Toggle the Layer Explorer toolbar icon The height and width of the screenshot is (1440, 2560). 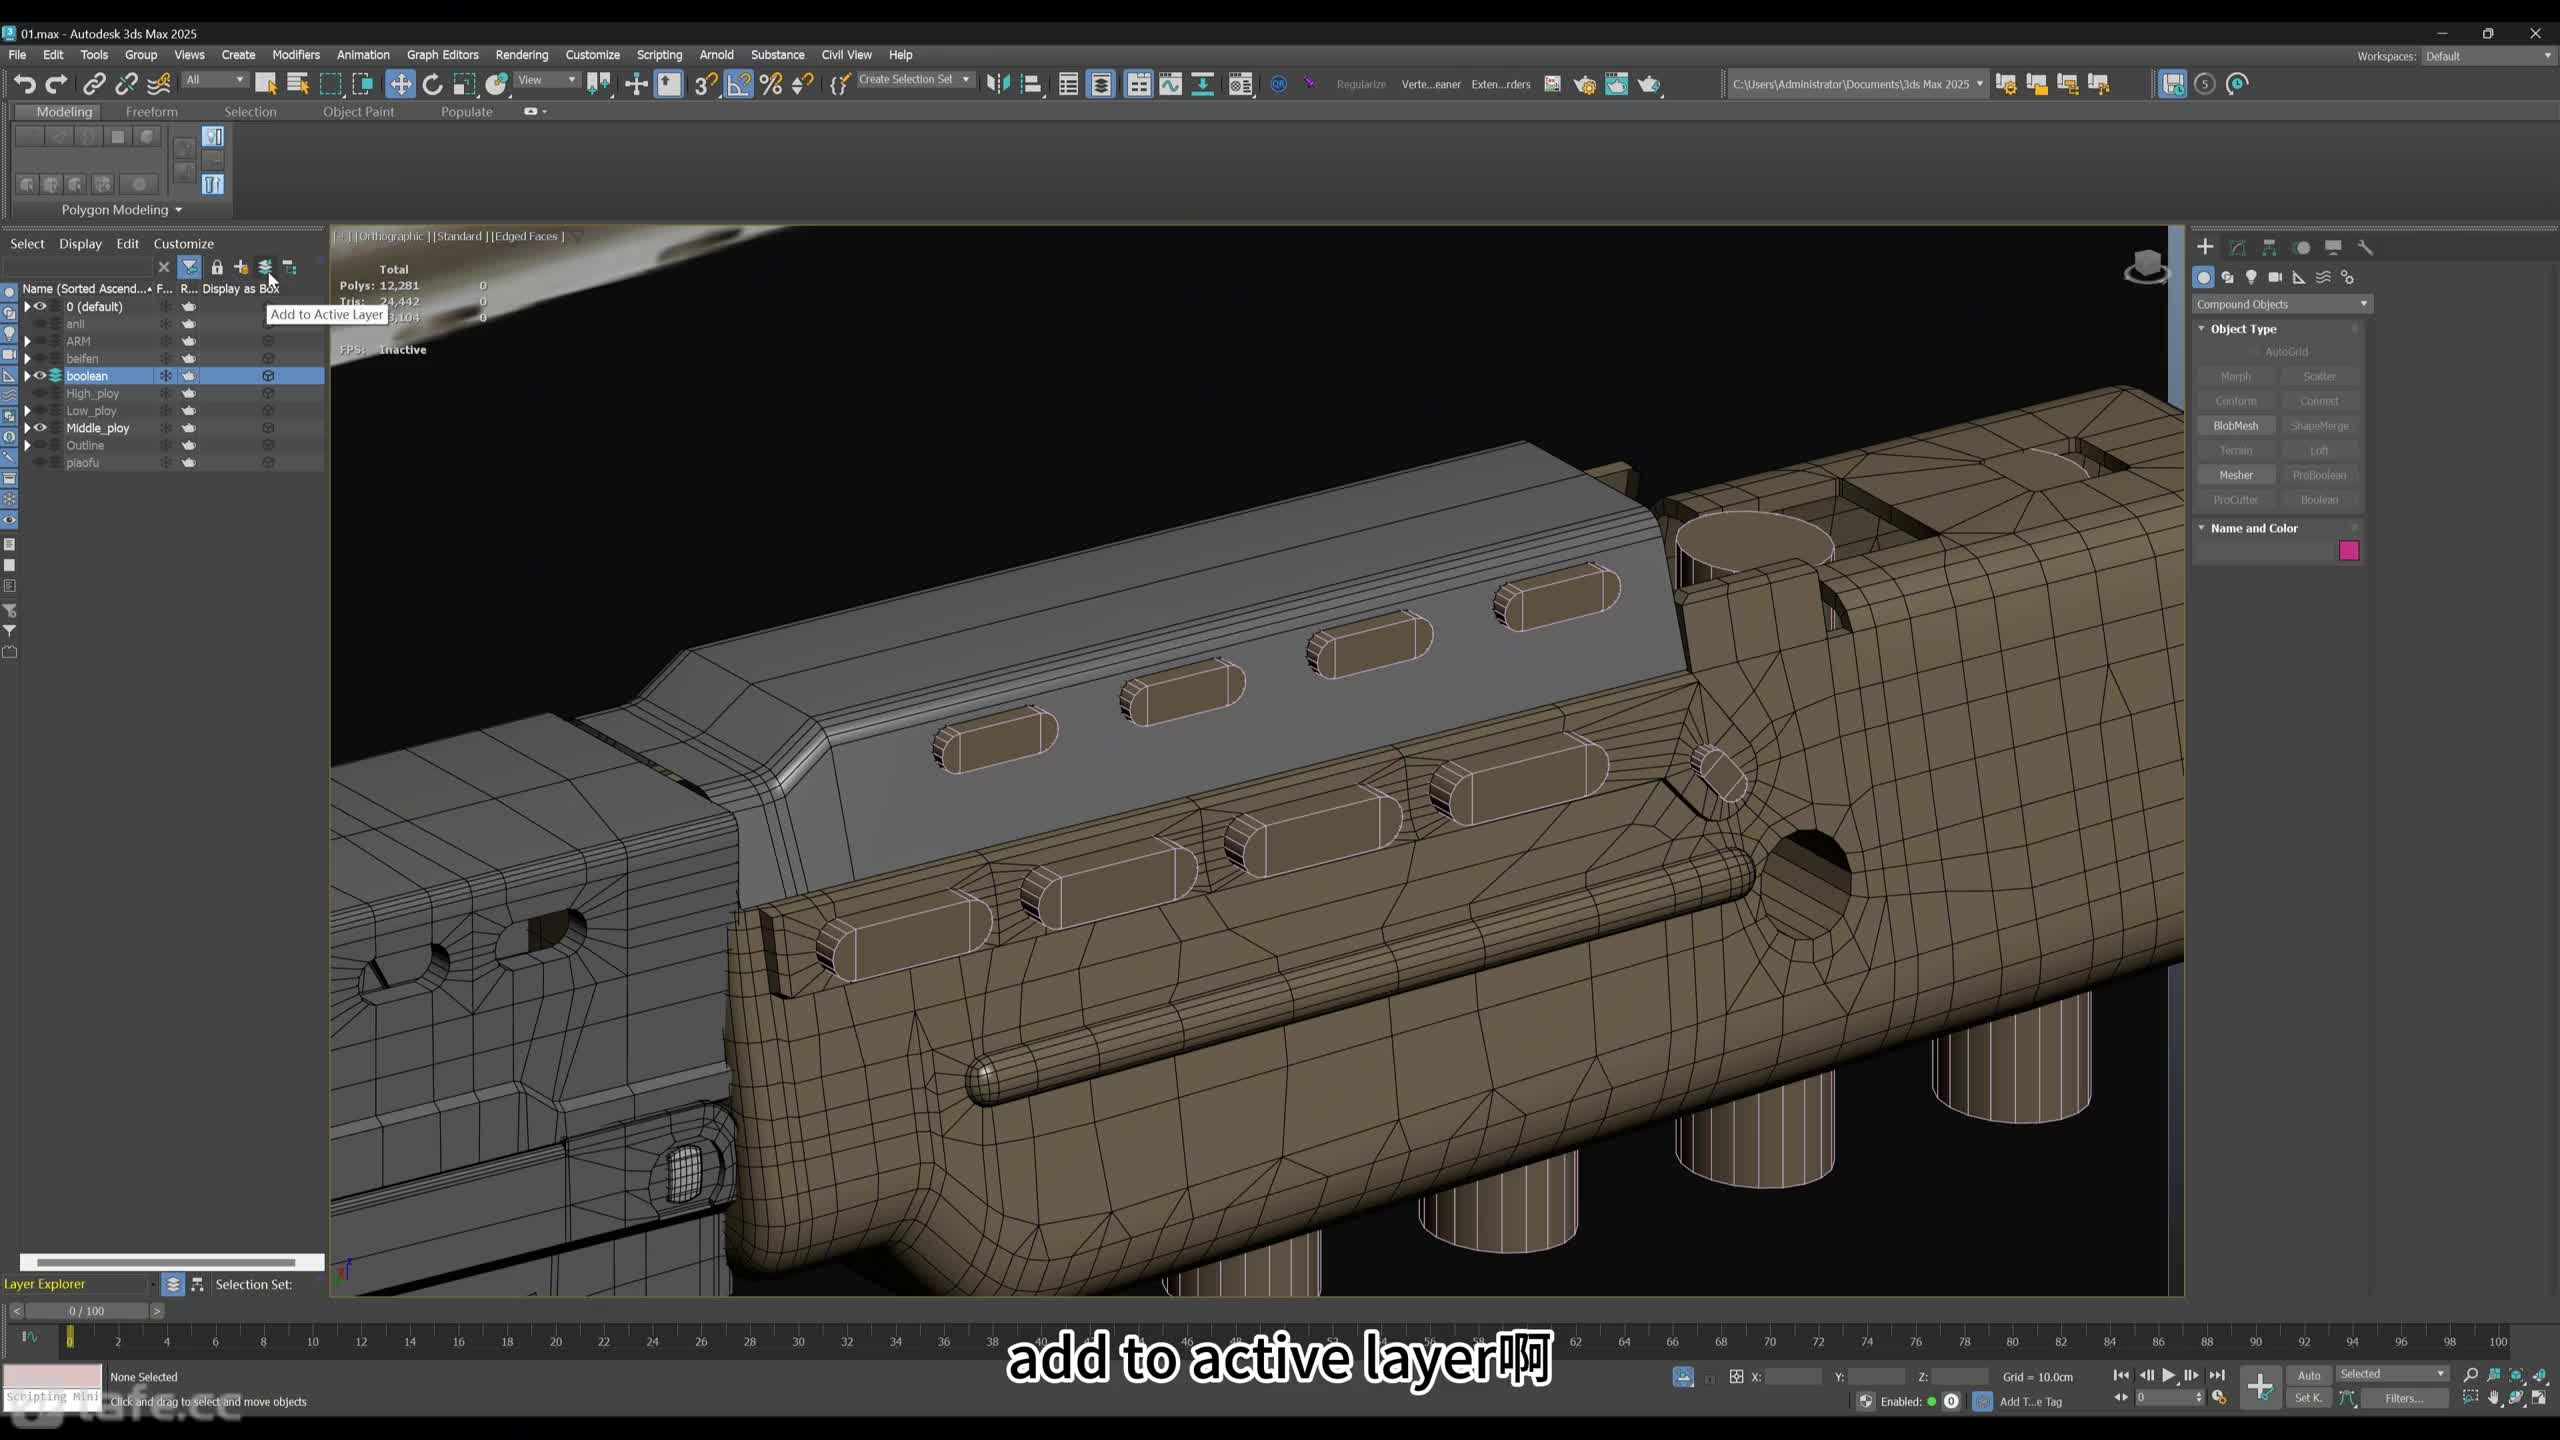[x=1101, y=84]
